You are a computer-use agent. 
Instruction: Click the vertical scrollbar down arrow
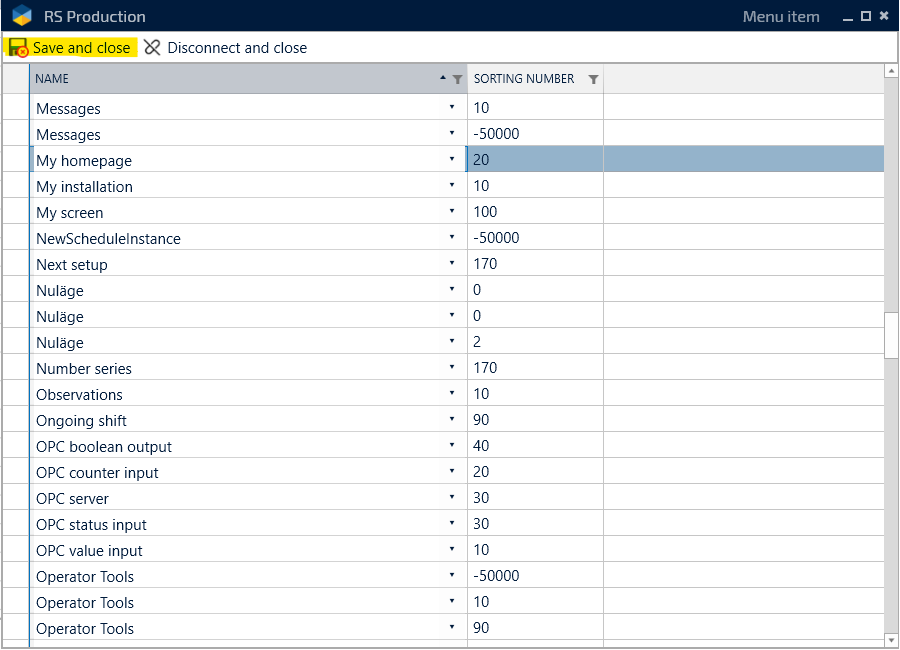[891, 639]
